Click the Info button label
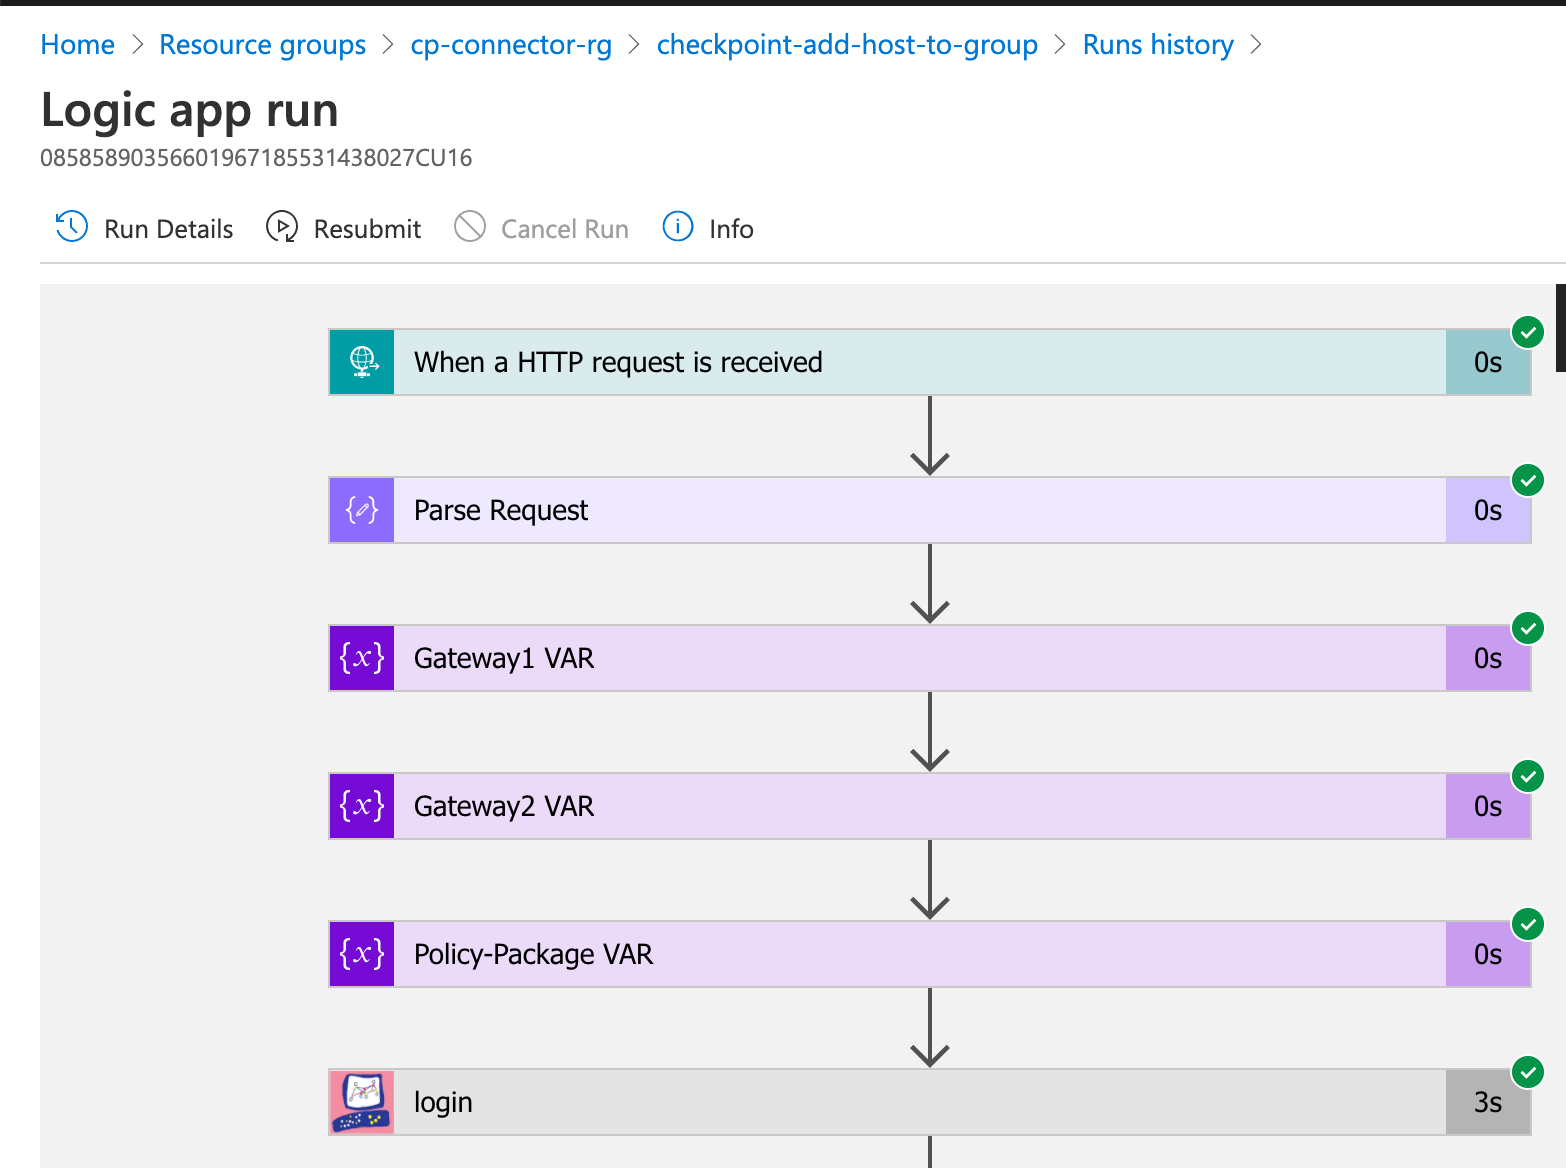Screen dimensions: 1566x1168 click(x=731, y=229)
